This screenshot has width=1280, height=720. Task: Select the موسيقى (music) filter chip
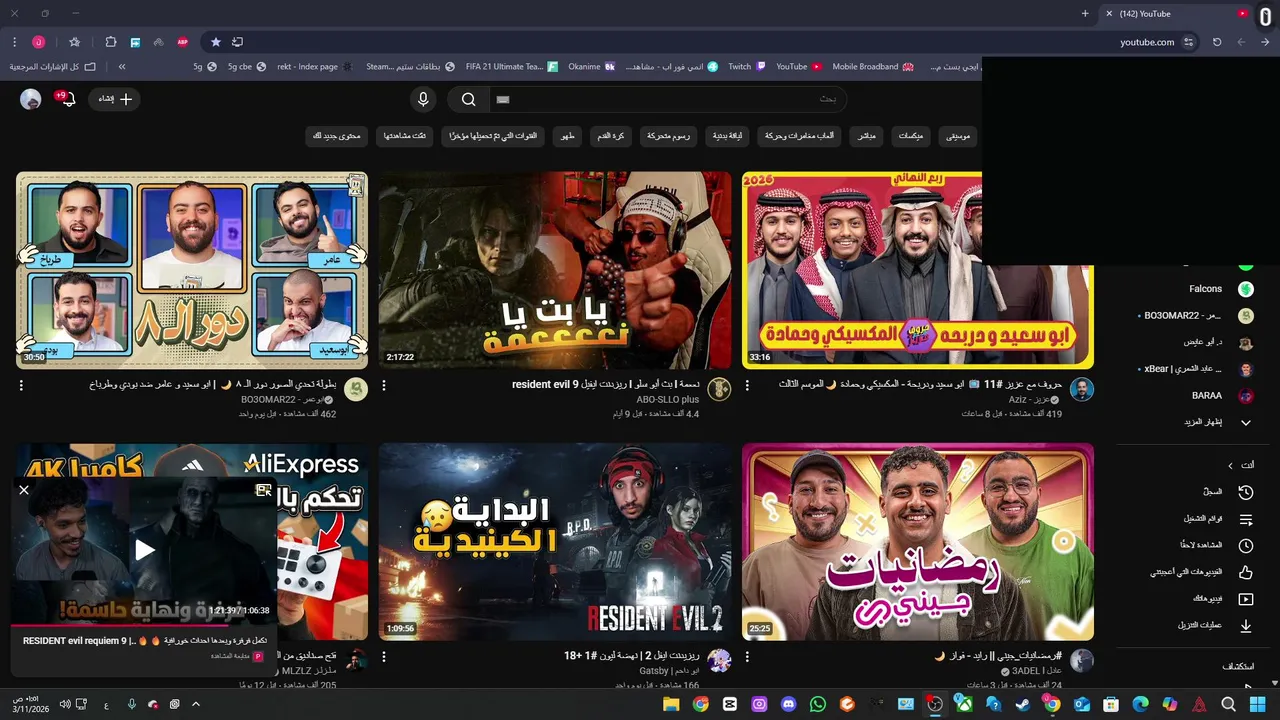(x=958, y=136)
